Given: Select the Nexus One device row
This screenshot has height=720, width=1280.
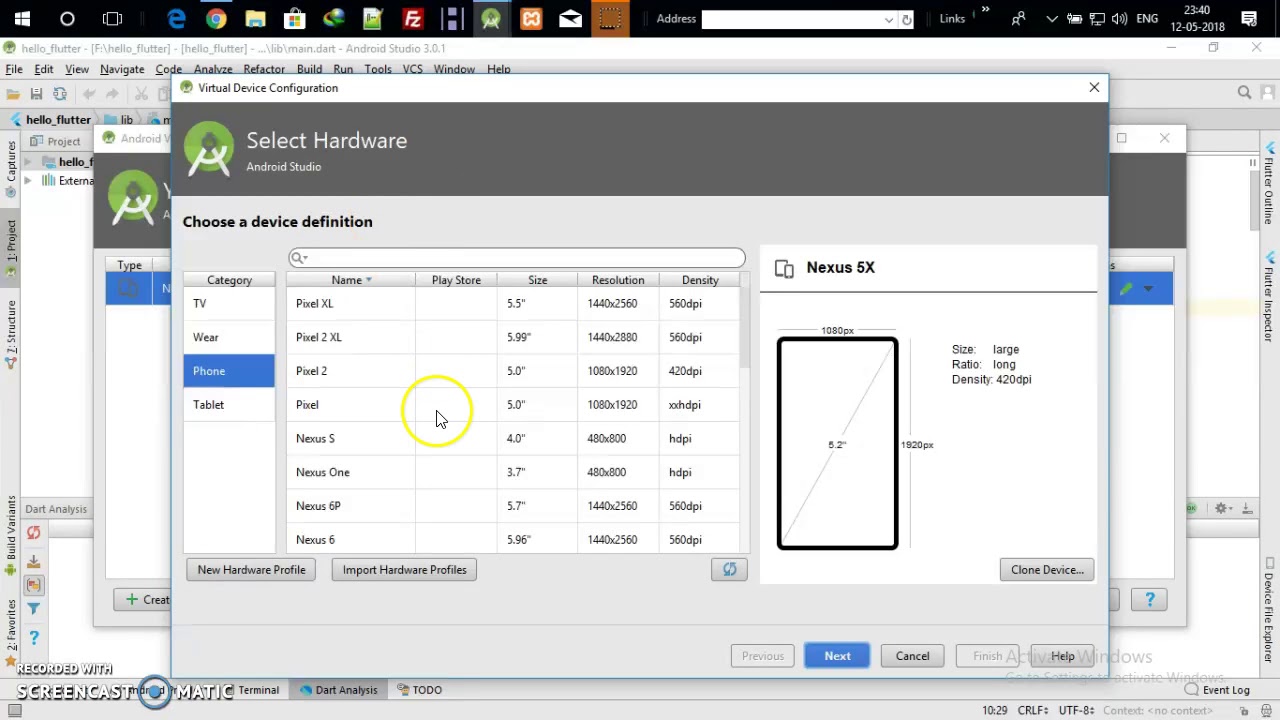Looking at the screenshot, I should 513,472.
